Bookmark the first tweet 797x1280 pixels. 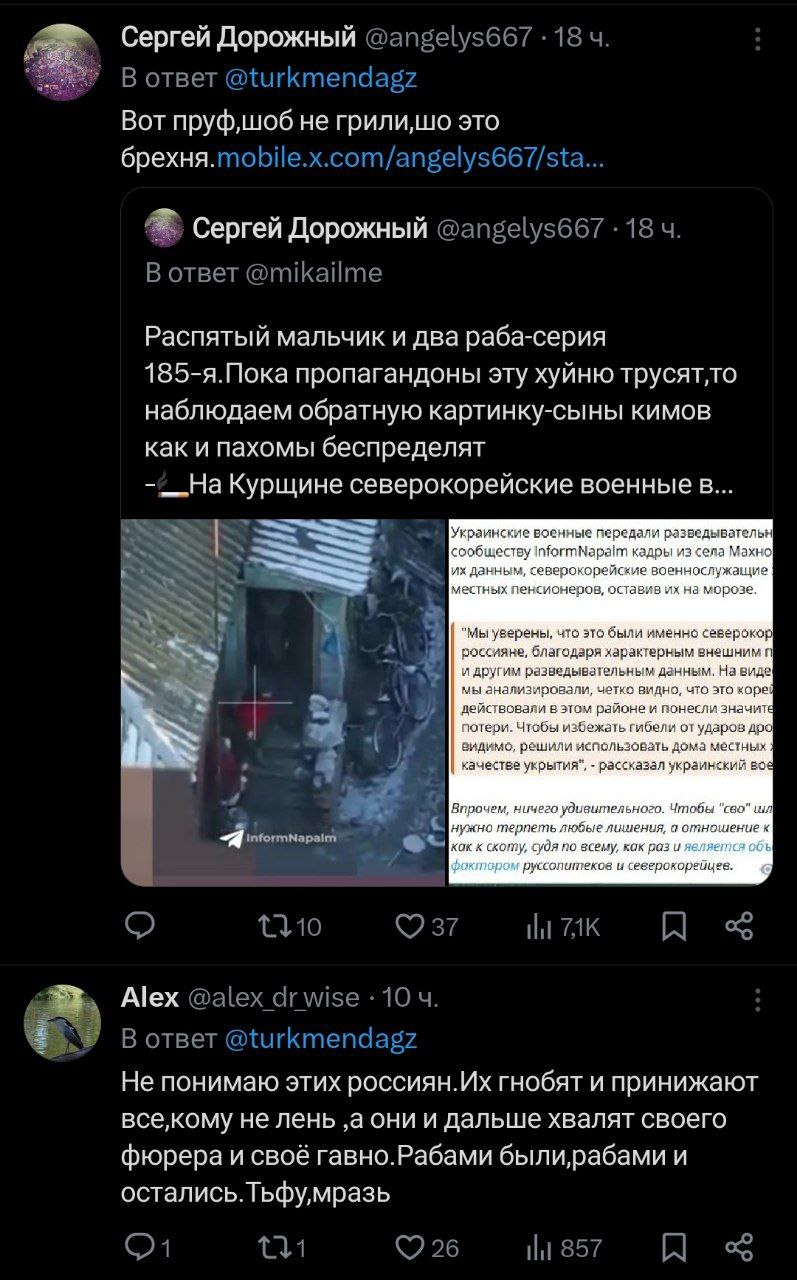click(675, 928)
